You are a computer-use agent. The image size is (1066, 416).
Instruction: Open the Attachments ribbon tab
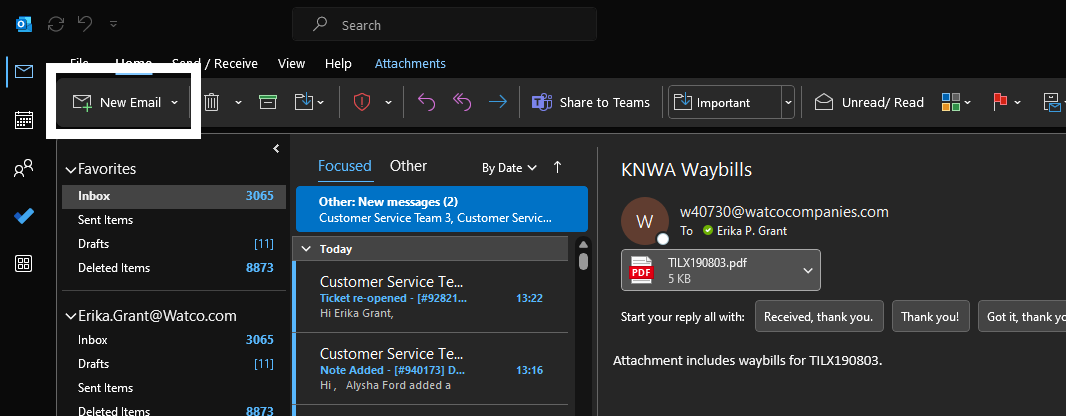click(x=410, y=63)
